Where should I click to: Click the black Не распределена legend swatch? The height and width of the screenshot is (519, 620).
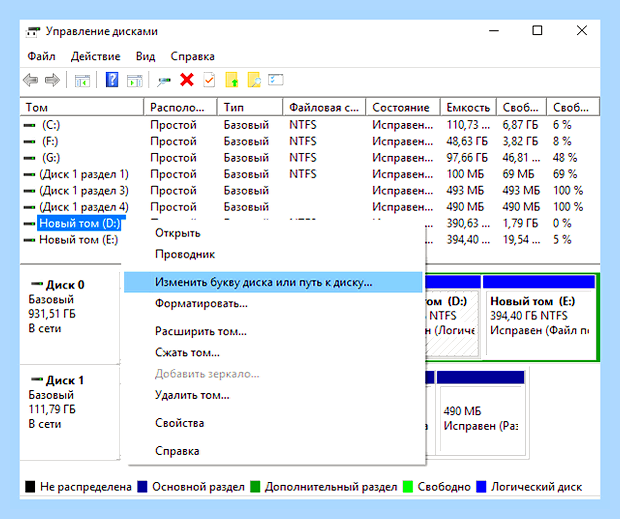pyautogui.click(x=30, y=487)
